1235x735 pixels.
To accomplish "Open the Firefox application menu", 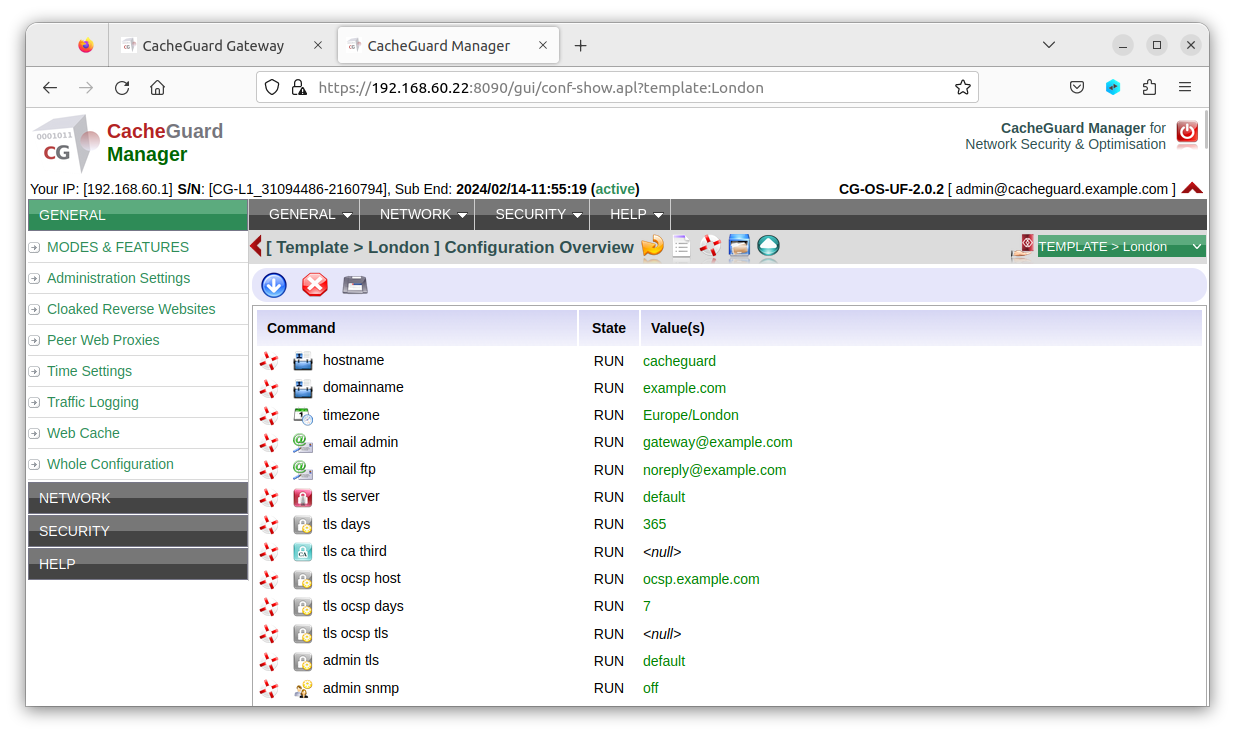I will pyautogui.click(x=1185, y=87).
